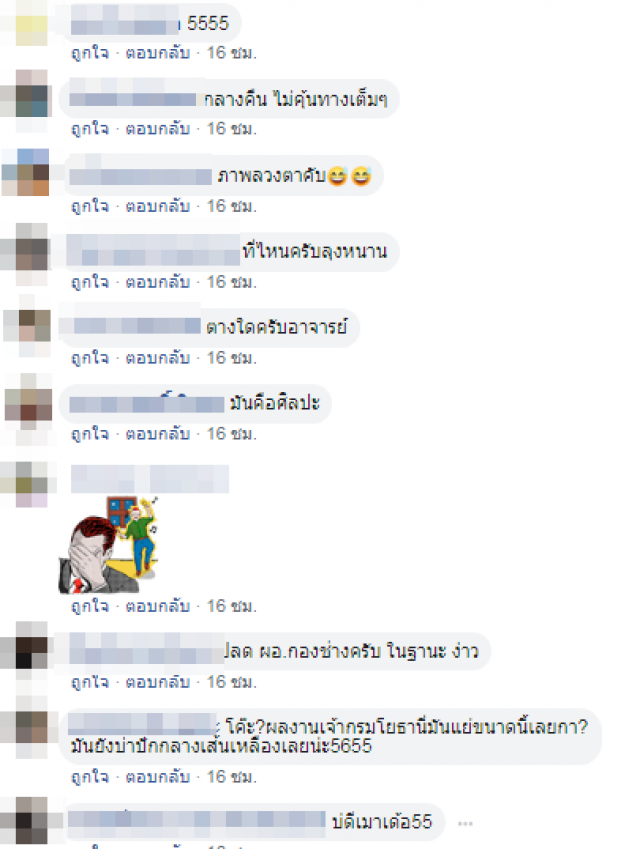The width and height of the screenshot is (640, 849).
Task: Reply to 'ที่ไหนครับลุงหนาน' comment
Action: (x=158, y=282)
